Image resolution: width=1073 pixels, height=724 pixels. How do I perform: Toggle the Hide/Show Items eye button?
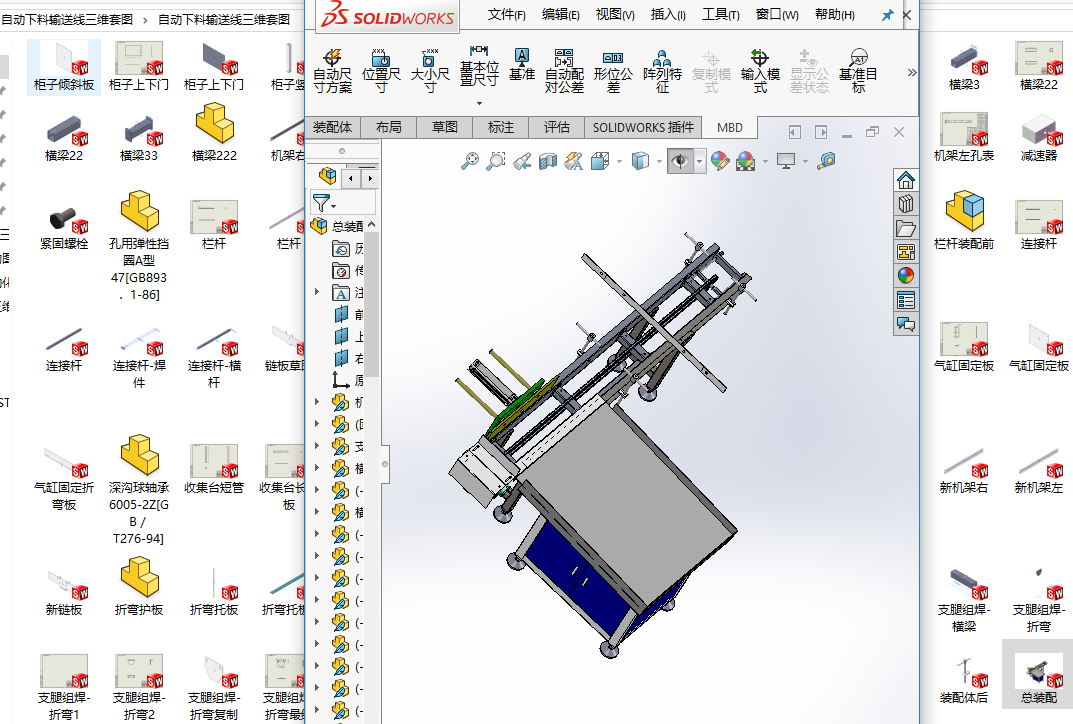(x=681, y=160)
